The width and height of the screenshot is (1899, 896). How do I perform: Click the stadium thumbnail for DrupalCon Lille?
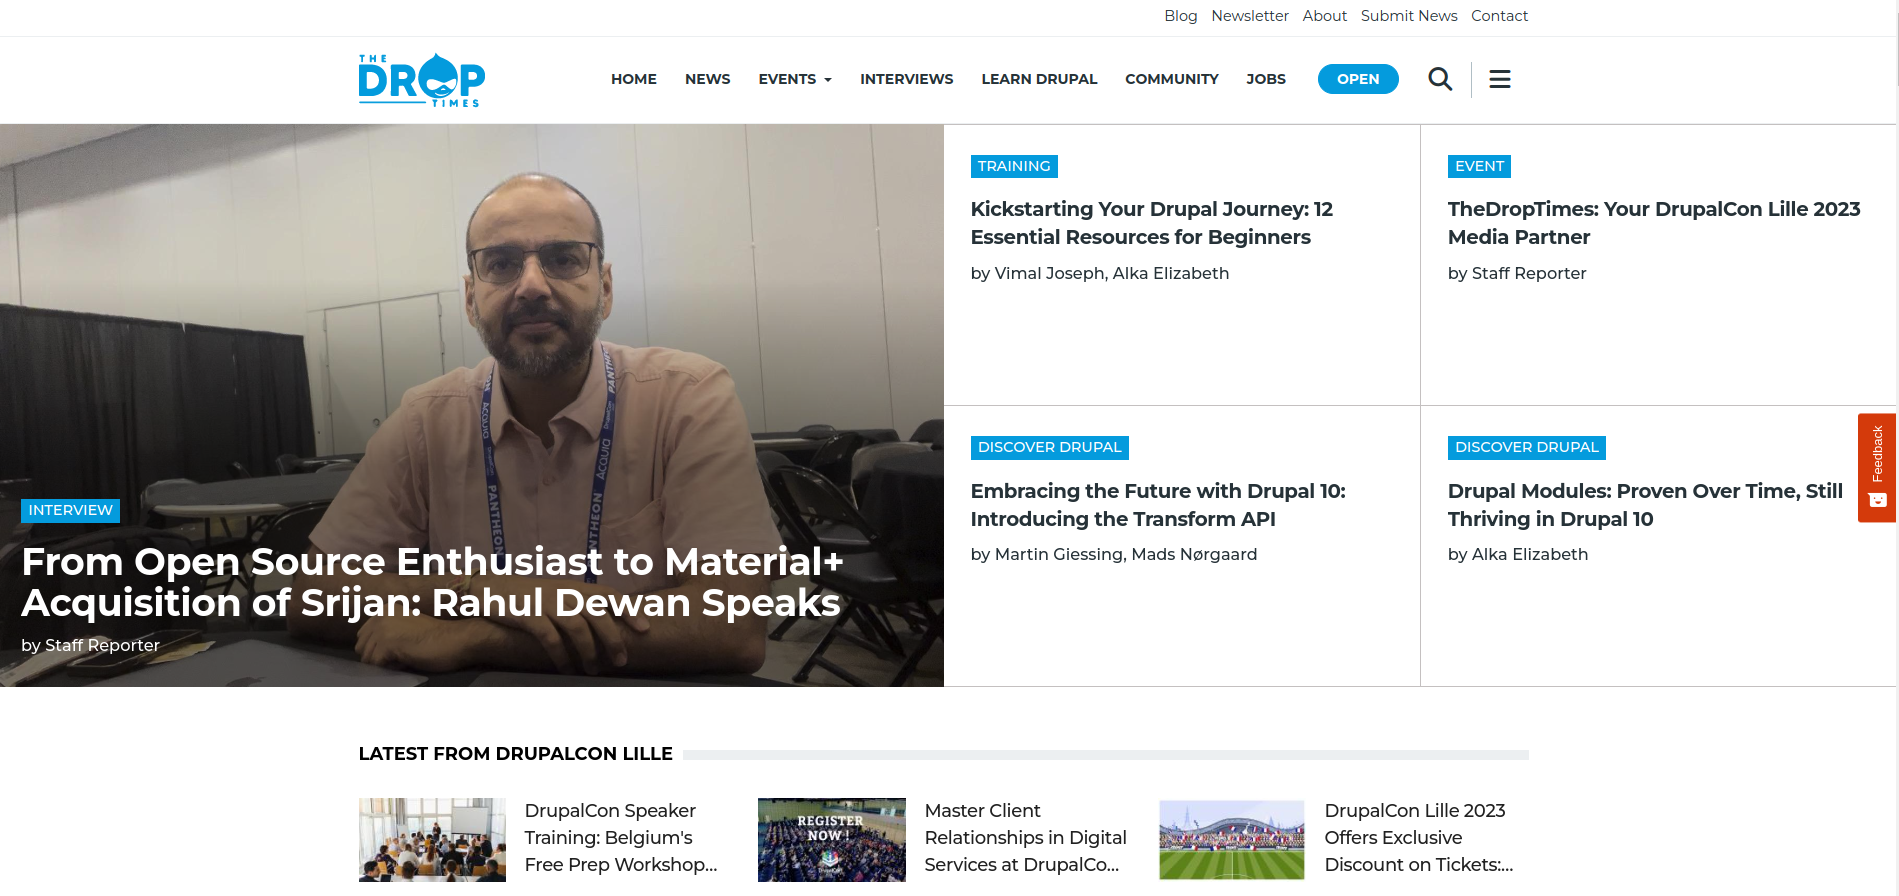click(x=1231, y=839)
